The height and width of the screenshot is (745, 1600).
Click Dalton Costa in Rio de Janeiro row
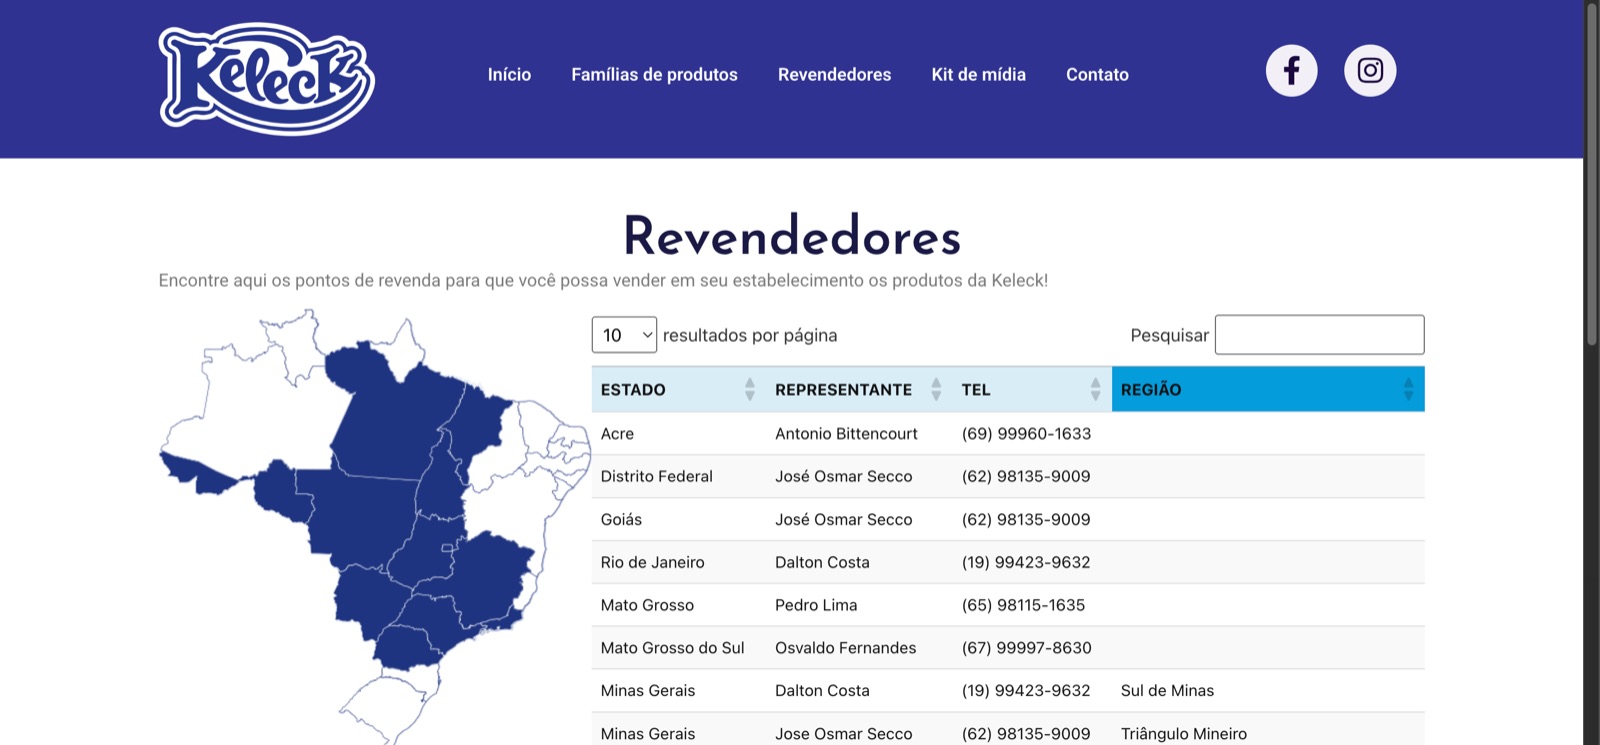click(x=822, y=563)
